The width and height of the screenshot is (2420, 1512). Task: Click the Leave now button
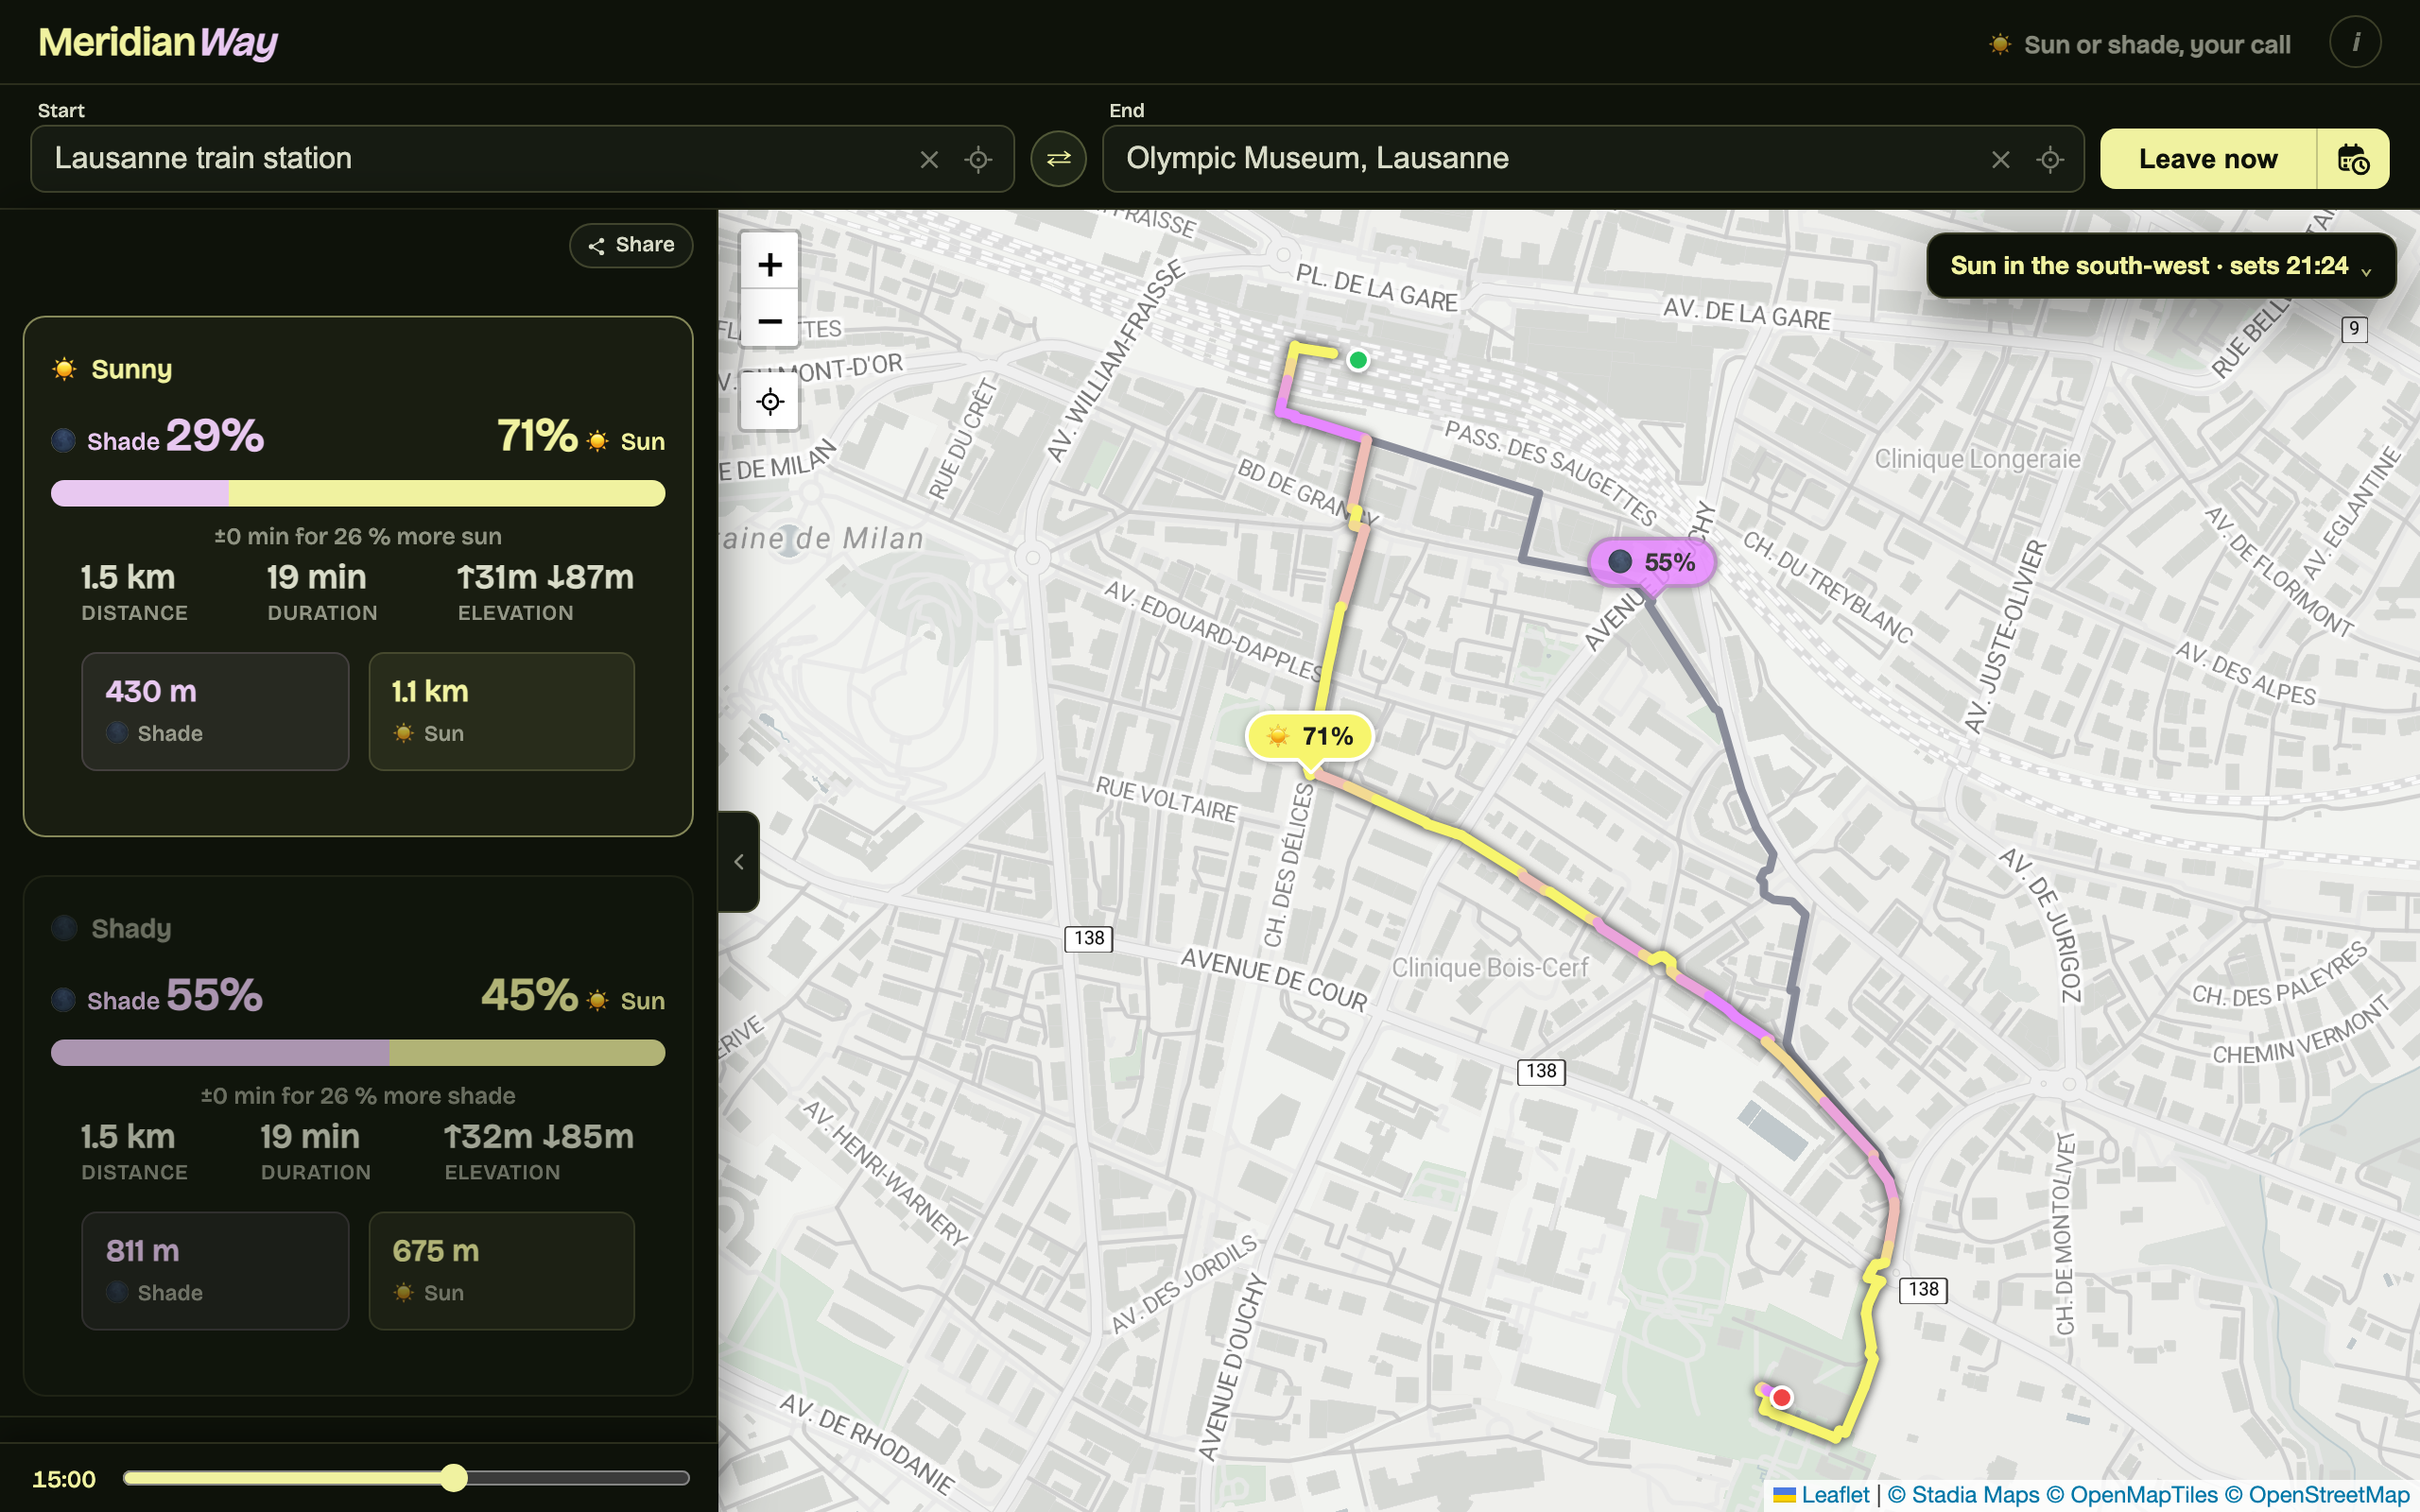[2208, 158]
